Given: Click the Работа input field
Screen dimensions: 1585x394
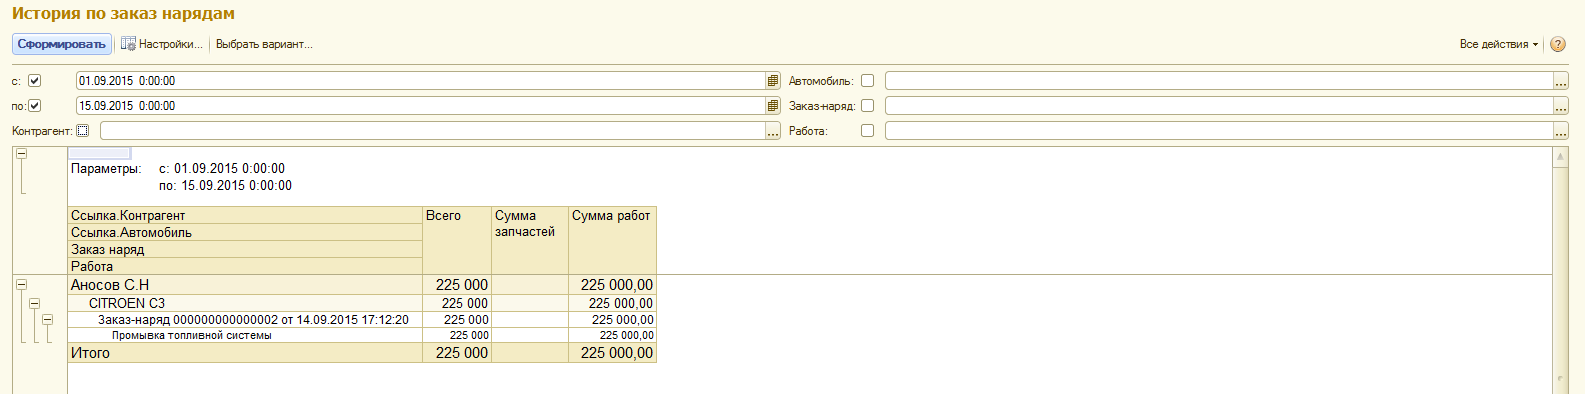Looking at the screenshot, I should [x=1218, y=131].
